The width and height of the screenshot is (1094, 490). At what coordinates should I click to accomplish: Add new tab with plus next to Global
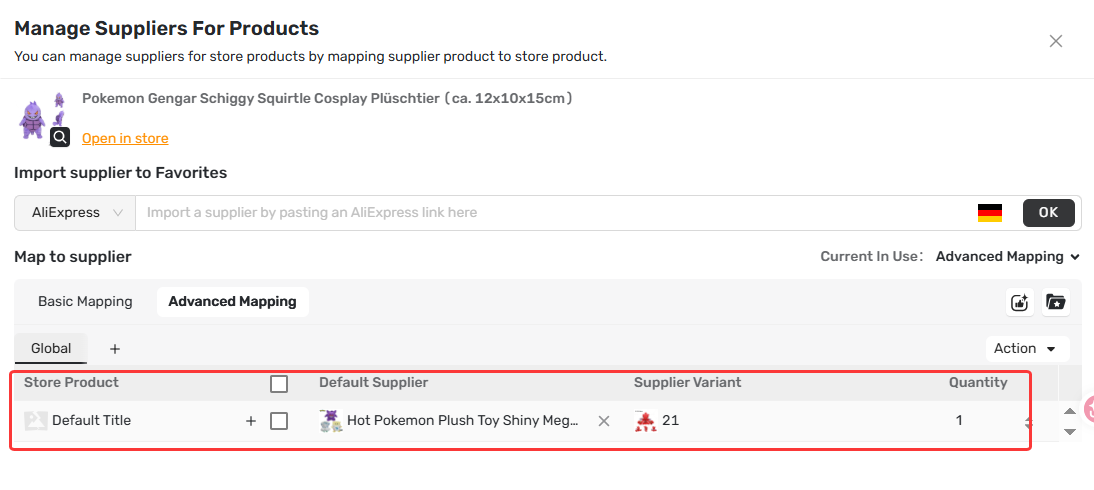click(x=115, y=348)
